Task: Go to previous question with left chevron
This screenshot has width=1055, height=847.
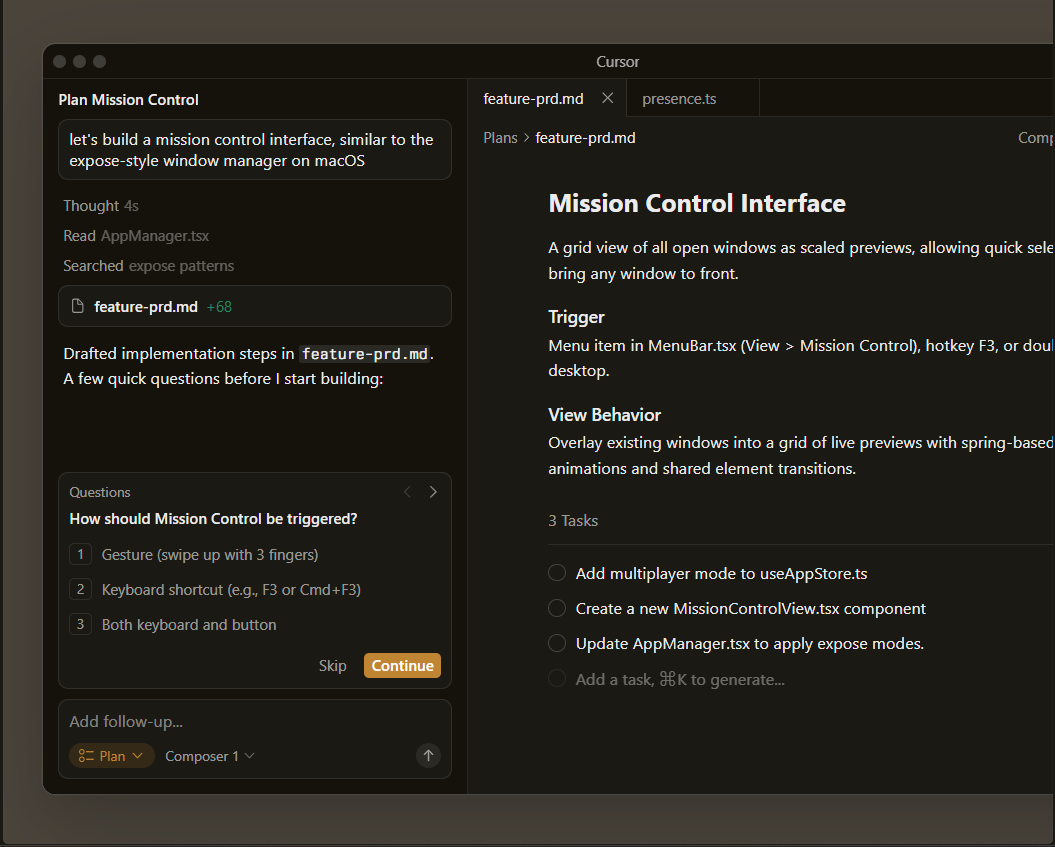Action: (x=407, y=492)
